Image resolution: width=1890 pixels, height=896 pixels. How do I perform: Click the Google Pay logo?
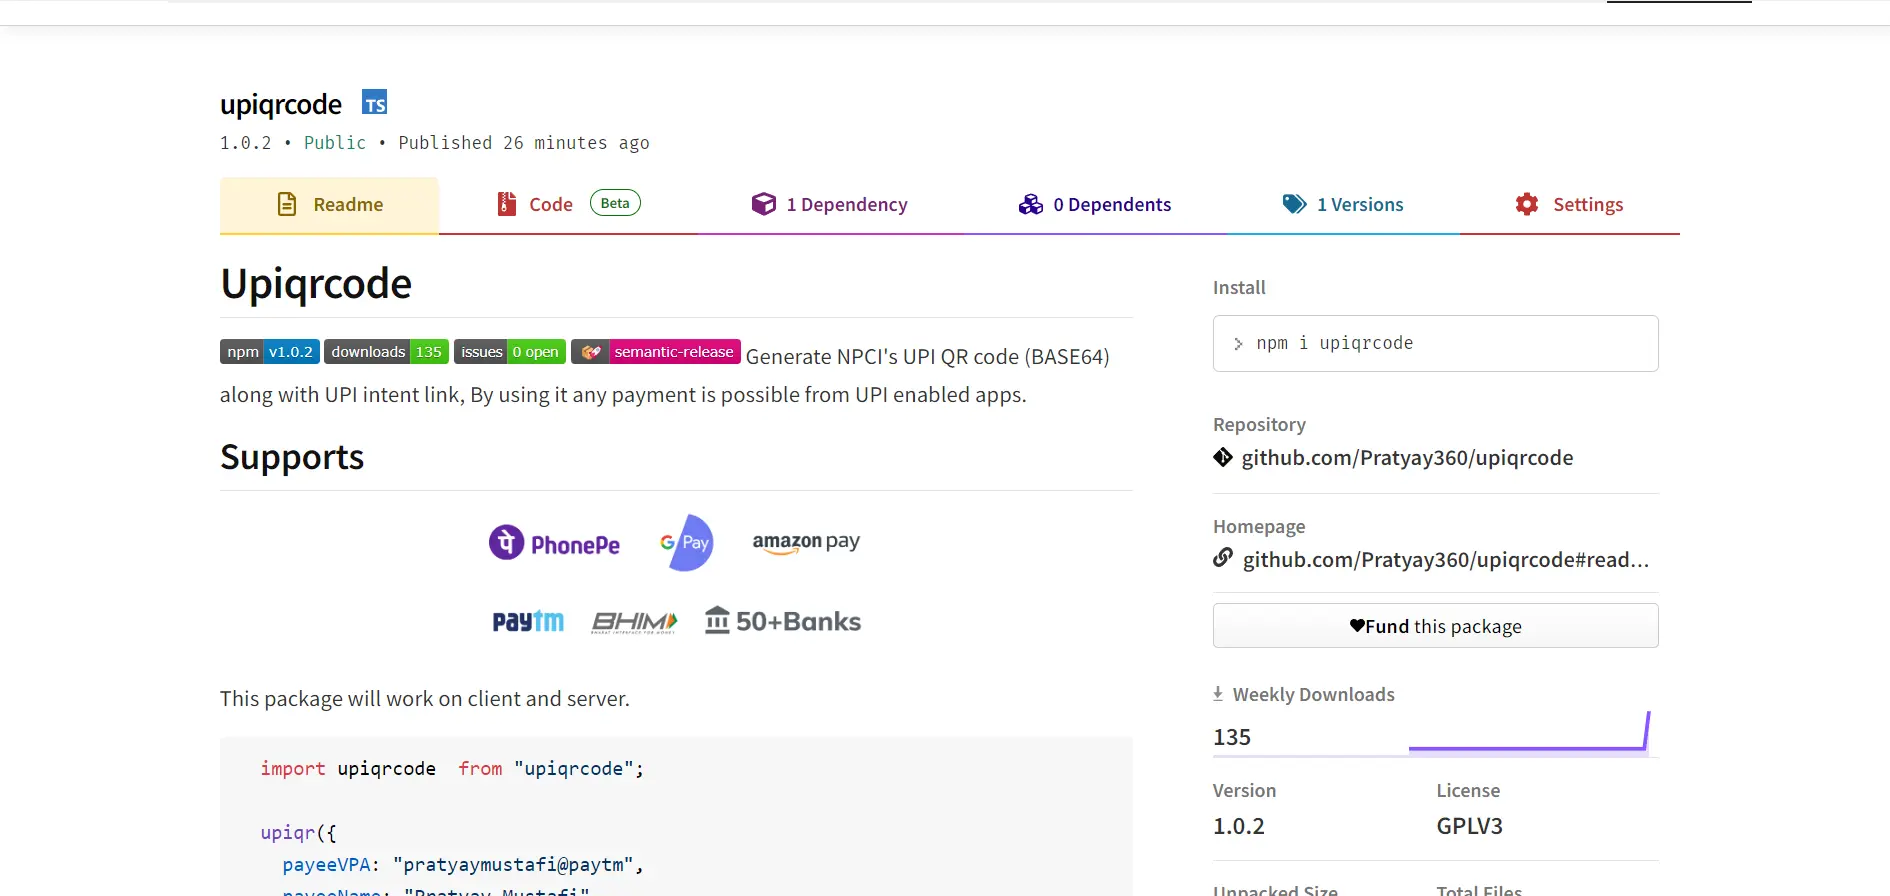[687, 542]
